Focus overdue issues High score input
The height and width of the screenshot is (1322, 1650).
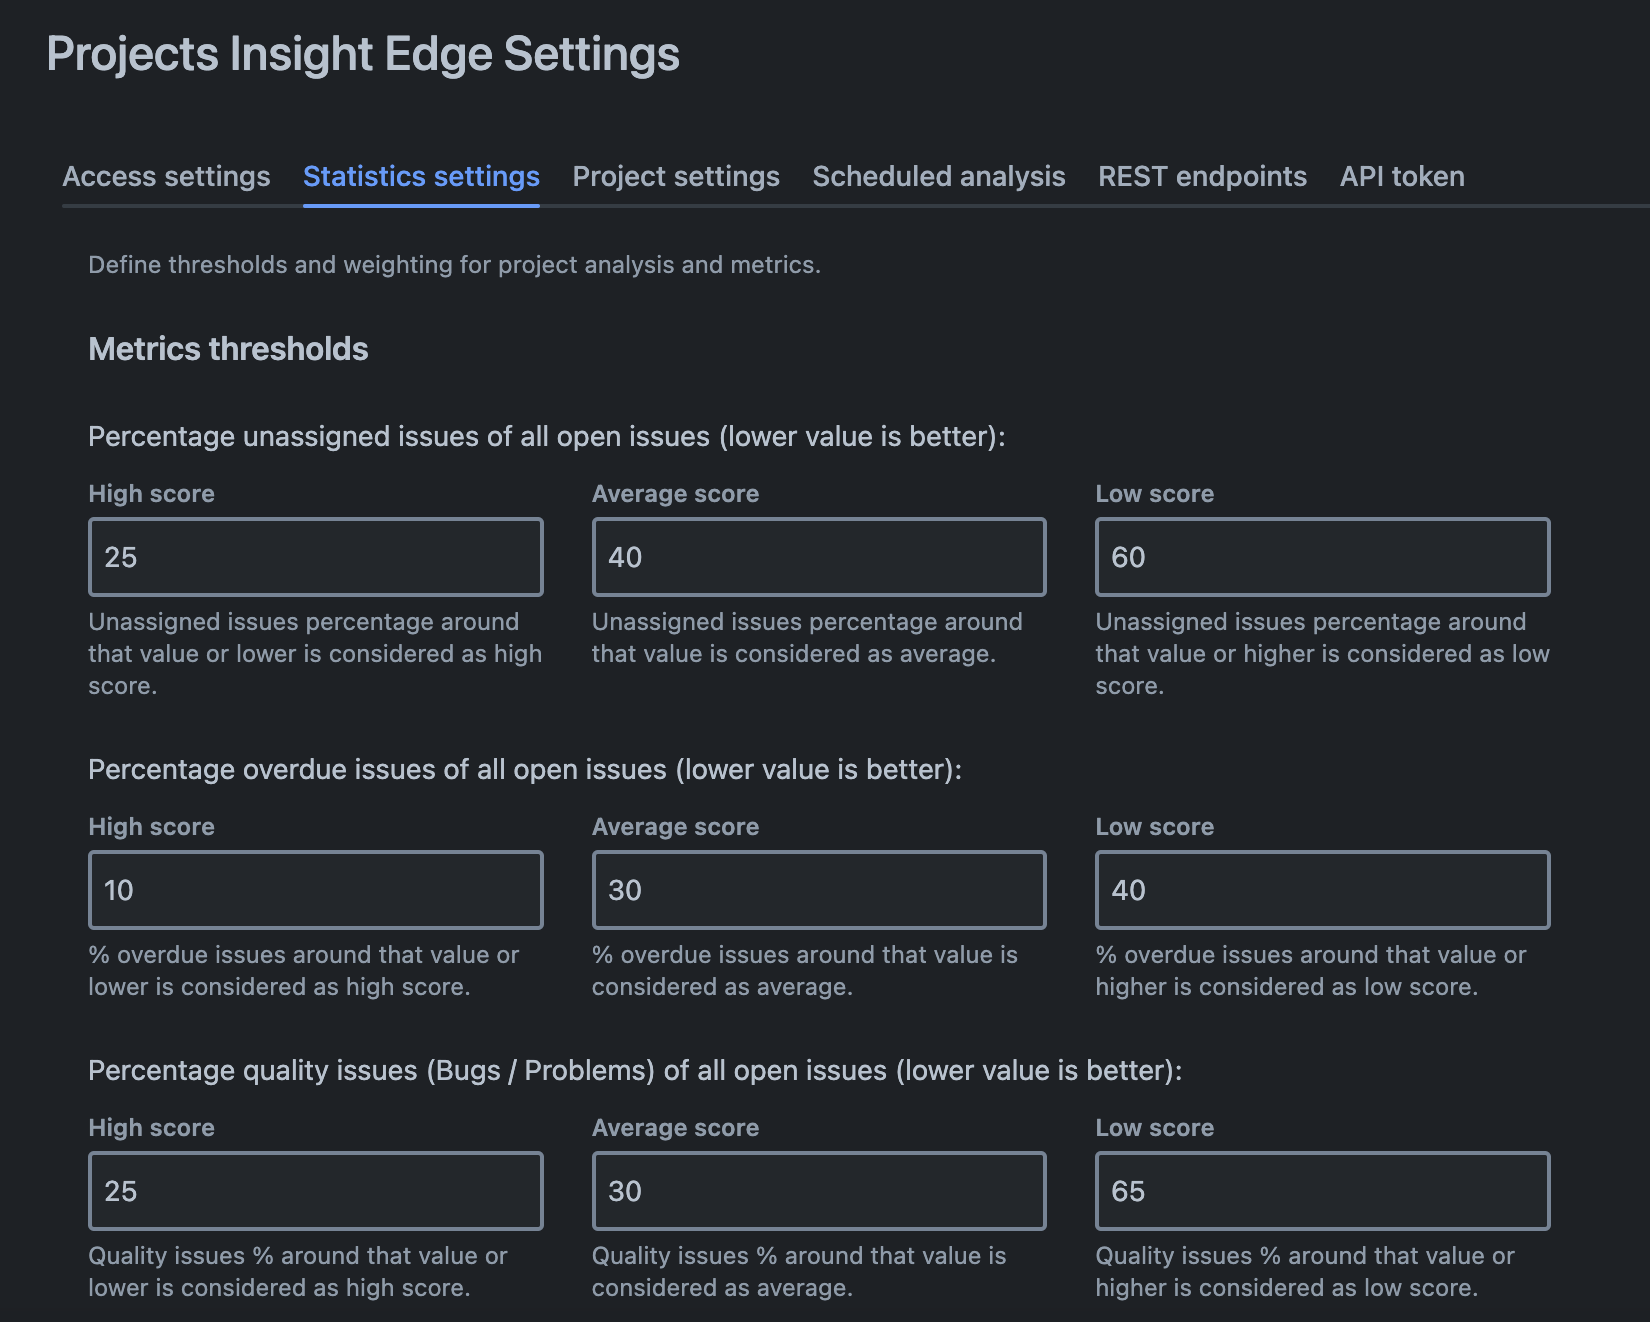(316, 890)
